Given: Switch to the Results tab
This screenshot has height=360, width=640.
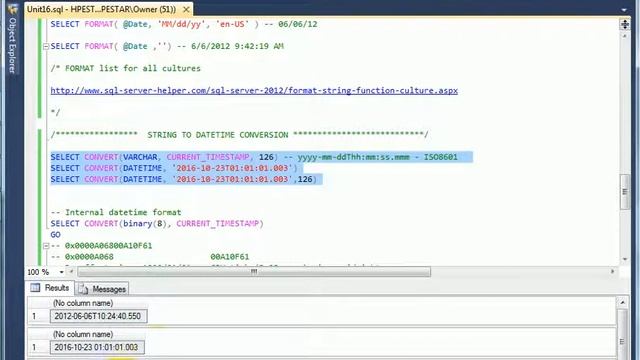Looking at the screenshot, I should [50, 288].
